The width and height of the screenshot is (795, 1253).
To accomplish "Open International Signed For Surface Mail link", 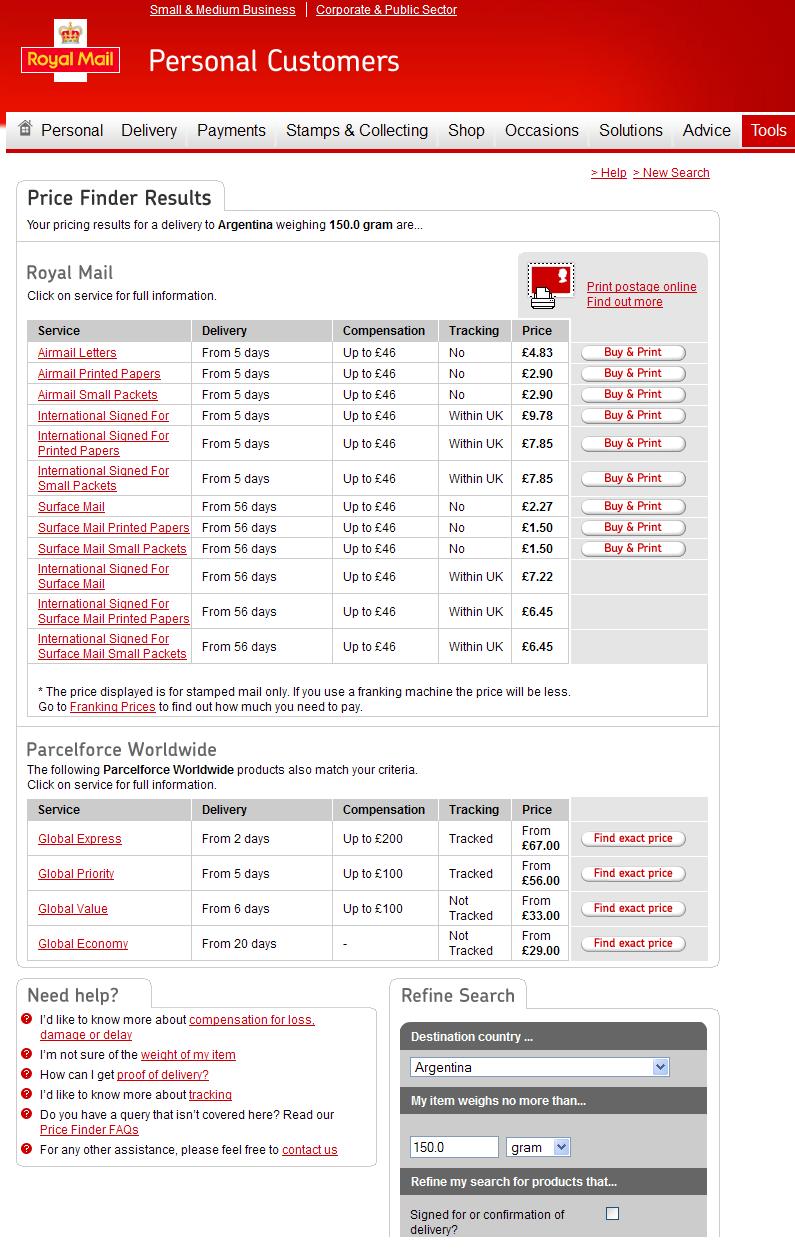I will click(104, 576).
